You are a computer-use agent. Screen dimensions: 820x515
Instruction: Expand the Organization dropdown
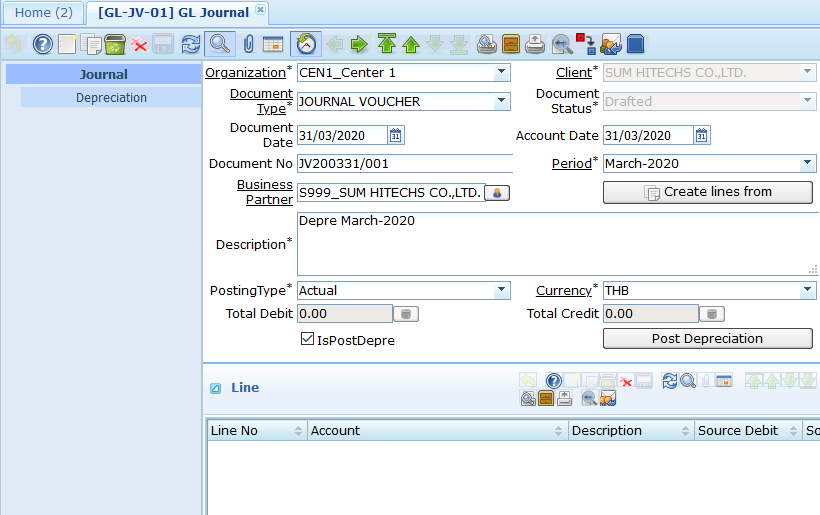502,72
